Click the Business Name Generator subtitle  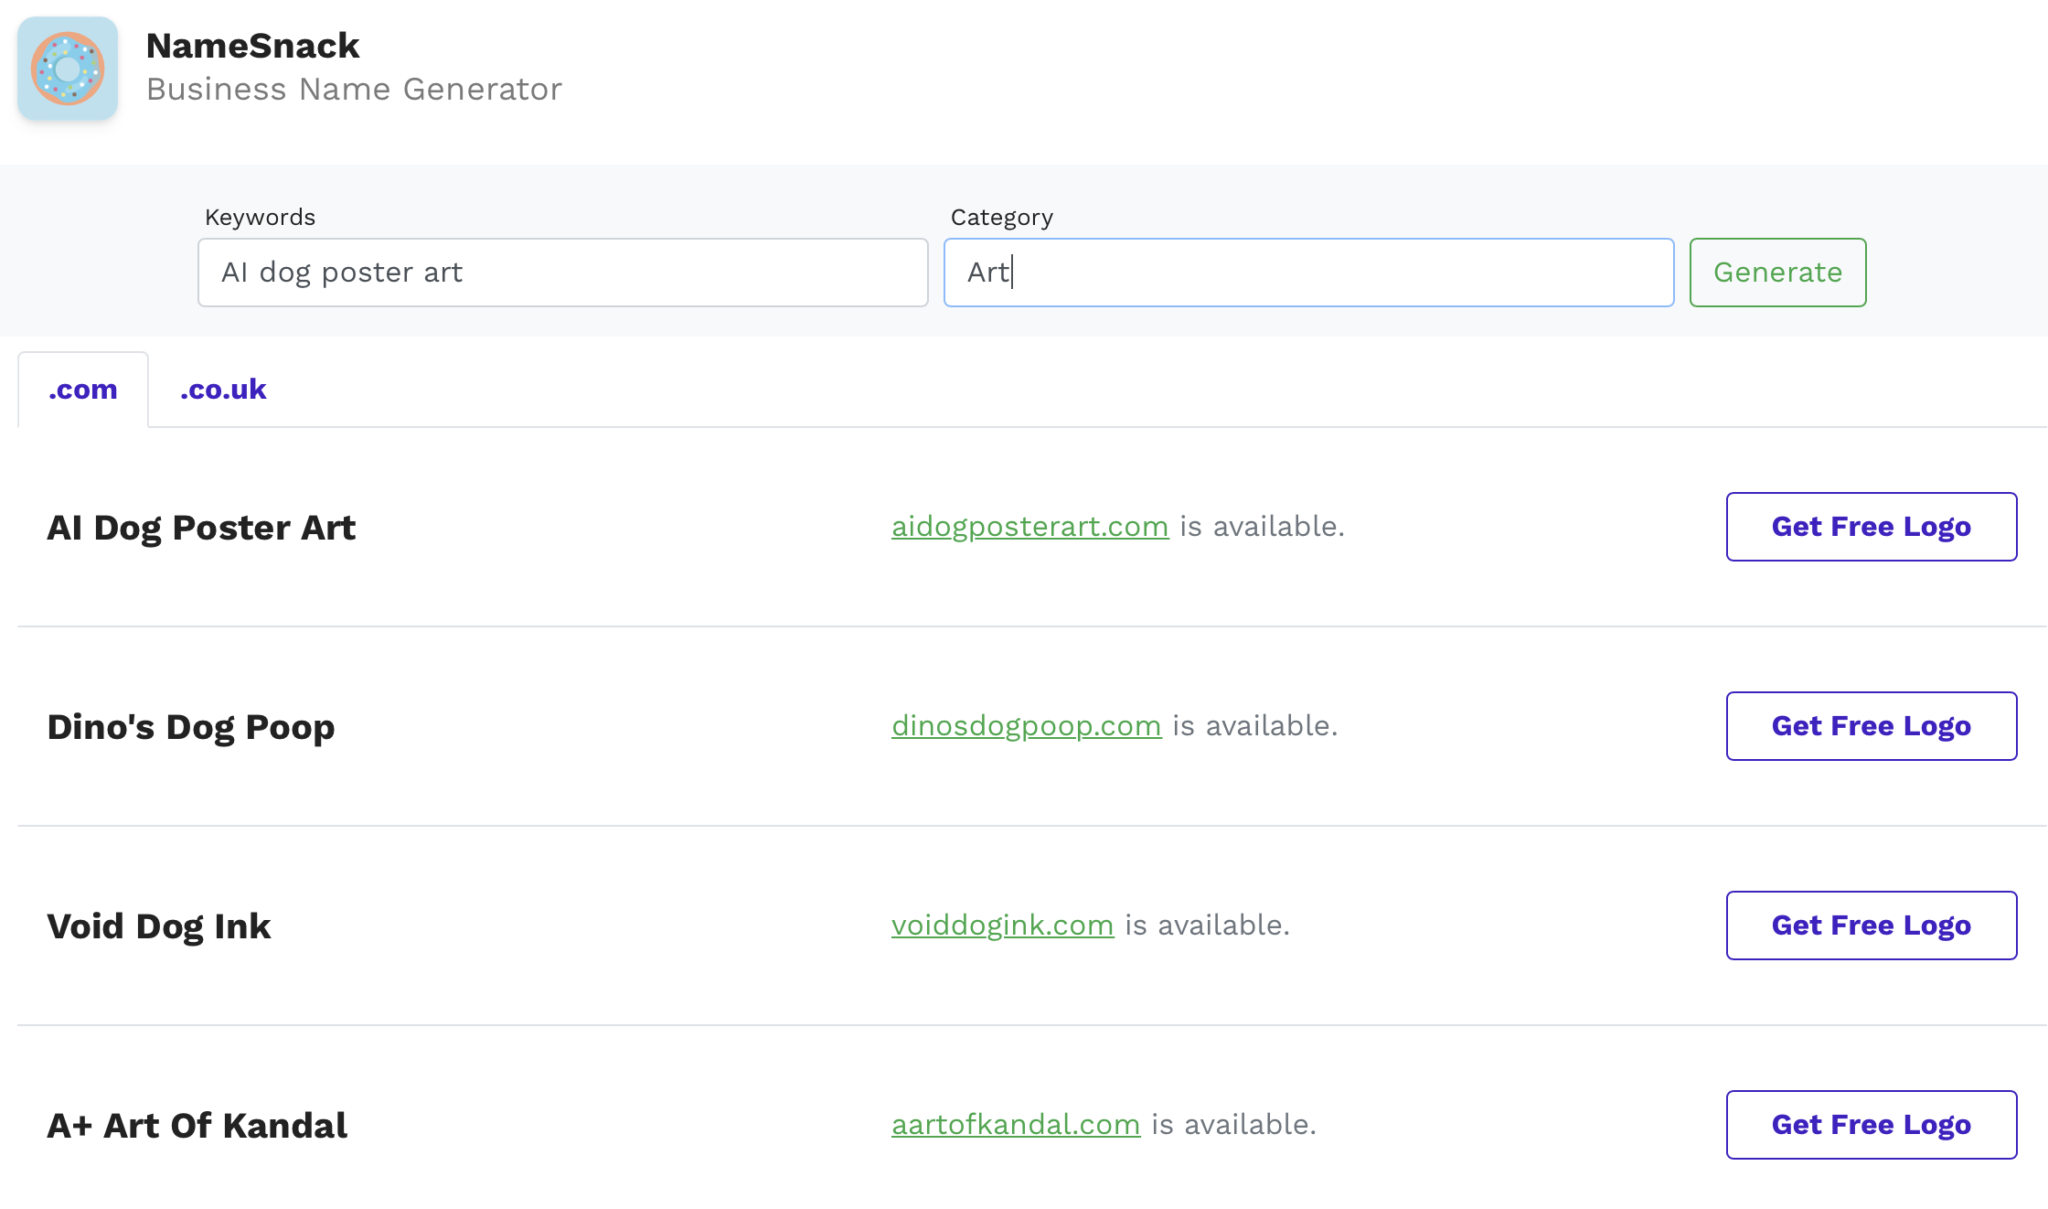[x=354, y=89]
